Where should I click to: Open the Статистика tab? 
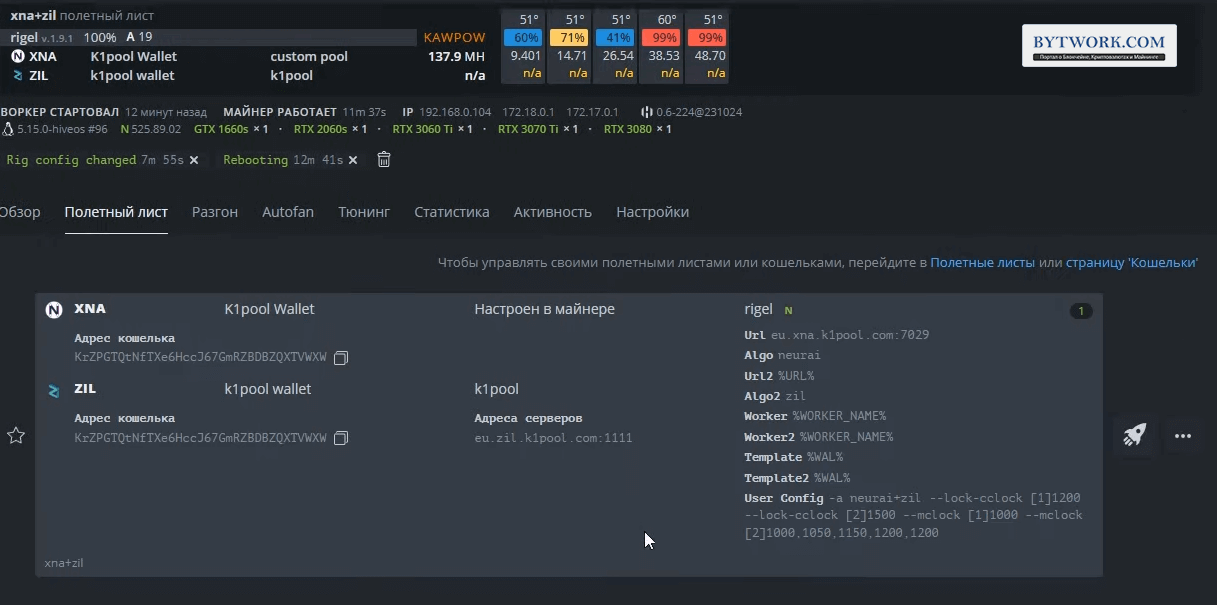tap(452, 212)
